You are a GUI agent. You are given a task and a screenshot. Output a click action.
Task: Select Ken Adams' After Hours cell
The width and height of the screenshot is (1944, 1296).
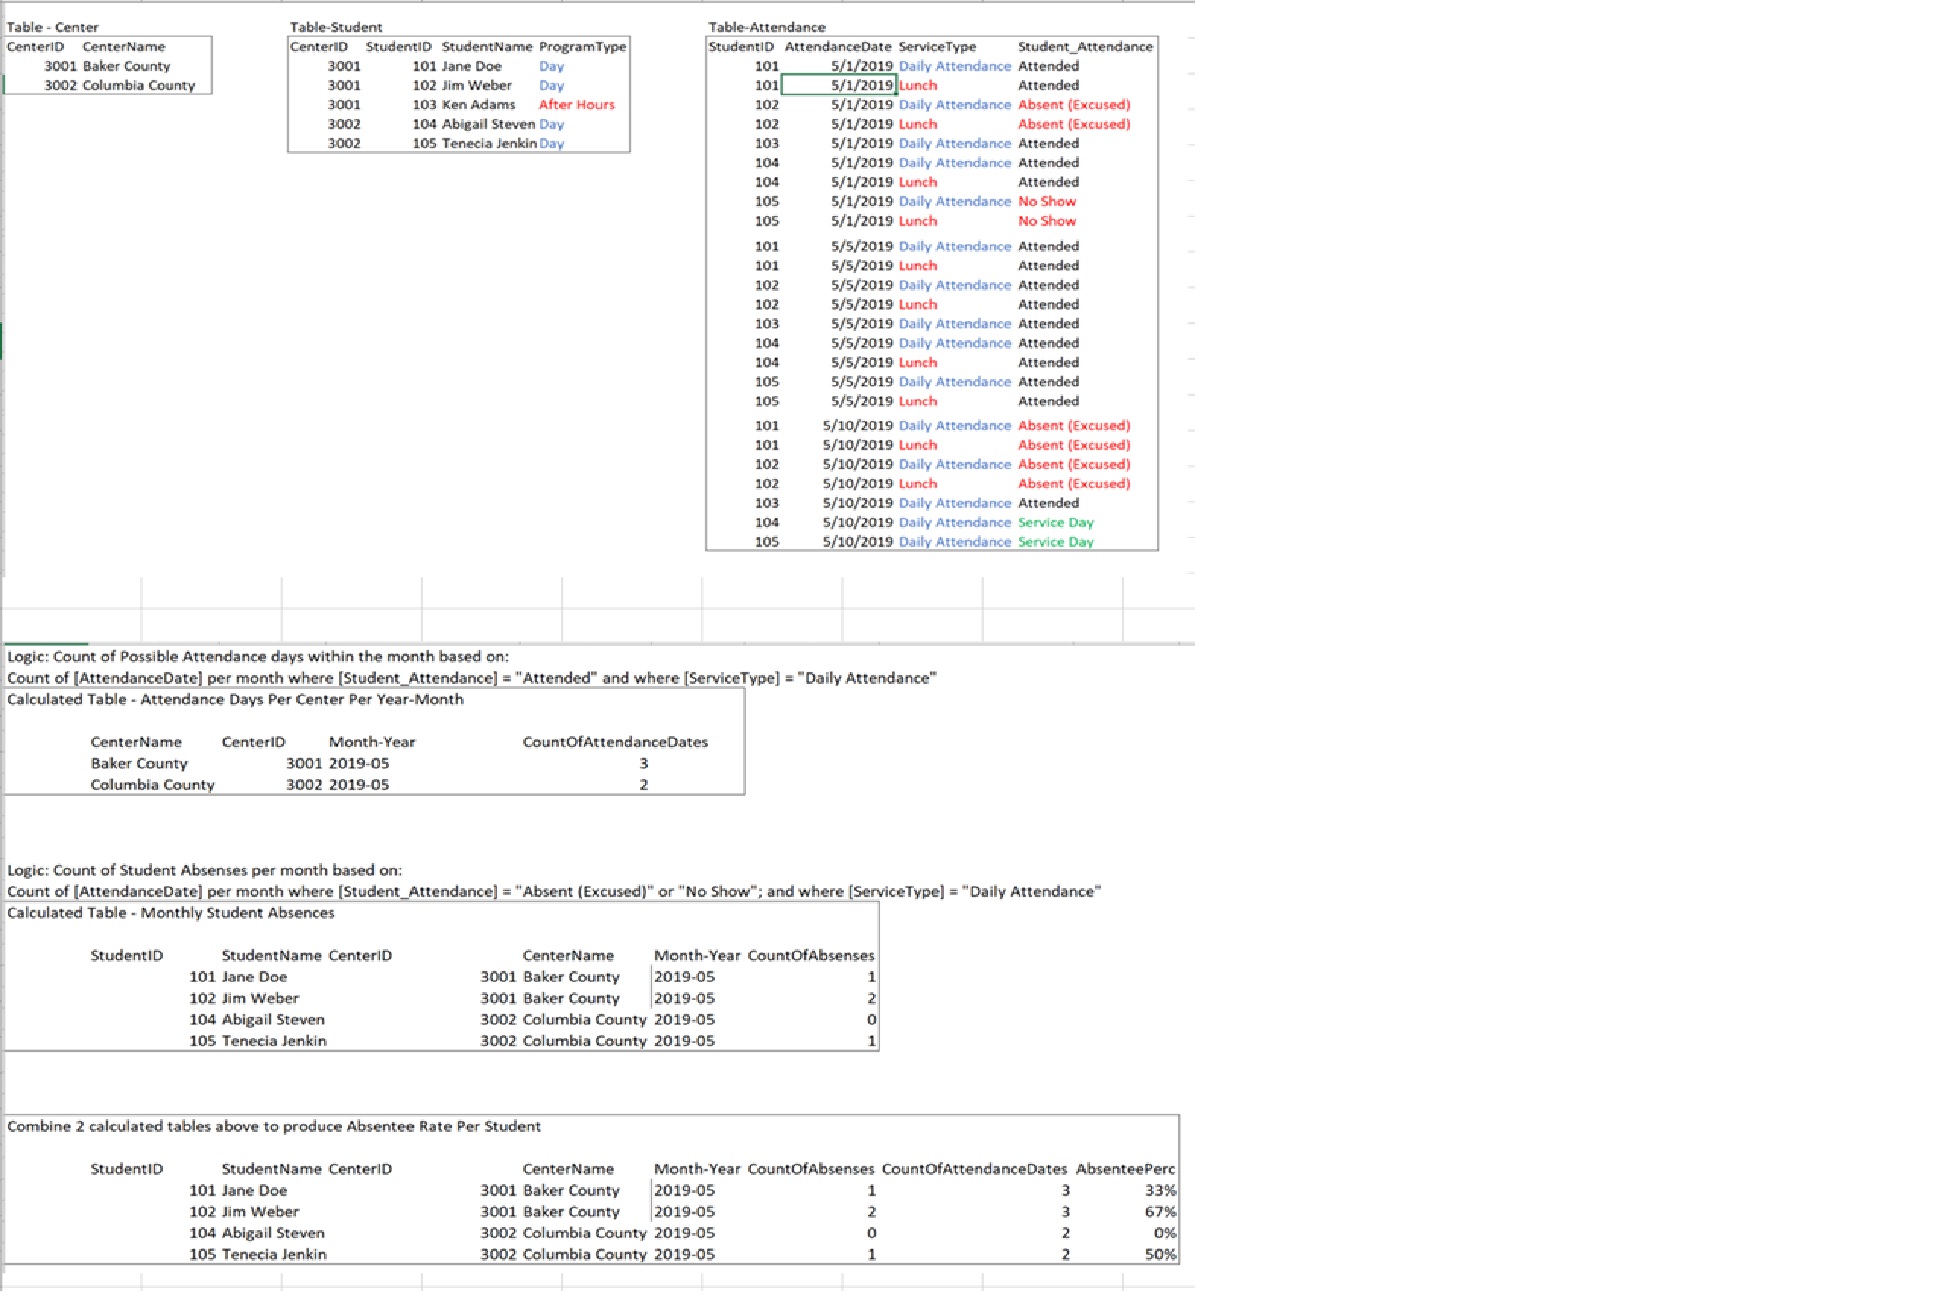(x=577, y=104)
